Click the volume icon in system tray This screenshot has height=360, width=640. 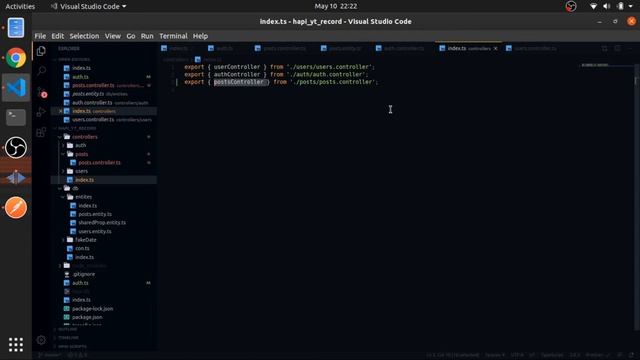(x=607, y=6)
